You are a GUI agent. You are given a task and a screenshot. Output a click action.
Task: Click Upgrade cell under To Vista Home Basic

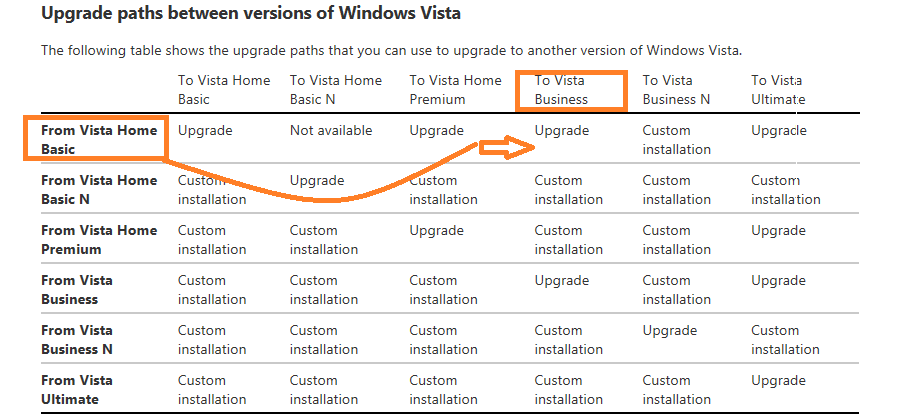coord(205,131)
